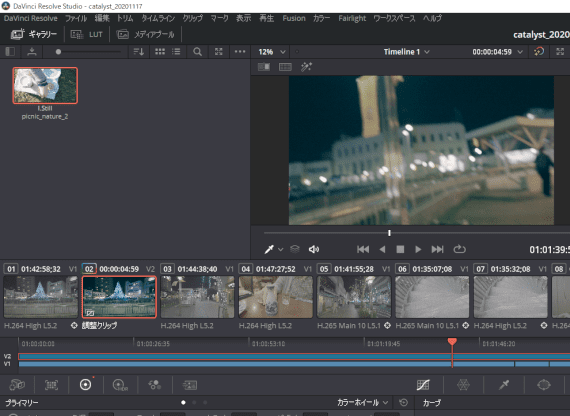This screenshot has width=570, height=416.
Task: Open the 00:00:04:59 timecode dropdown
Action: [x=497, y=52]
